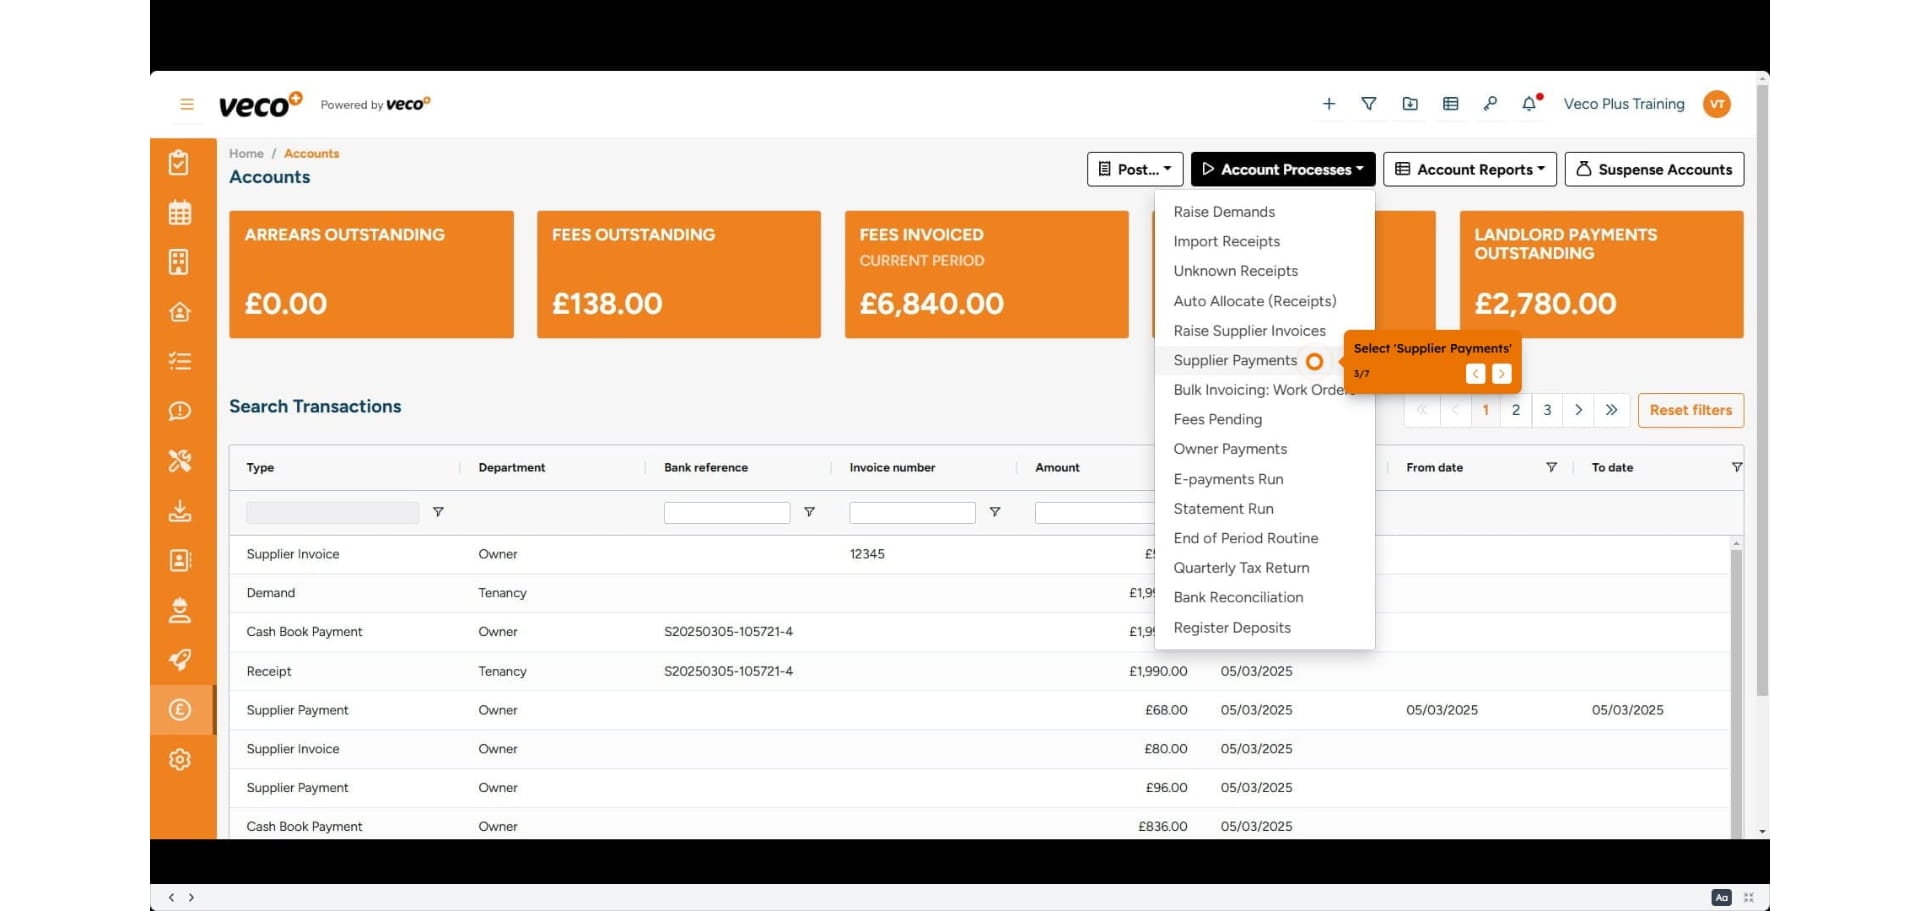Screen dimensions: 1920x911
Task: Click the folder download icon in the header
Action: coord(1410,104)
